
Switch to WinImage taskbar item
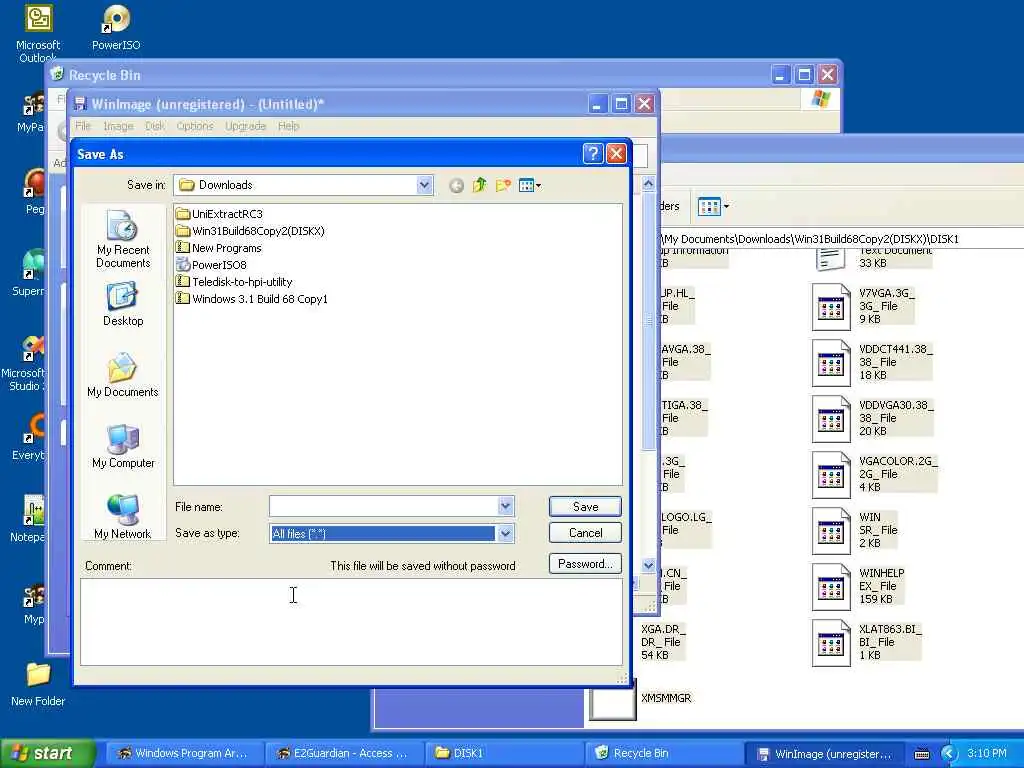(824, 754)
